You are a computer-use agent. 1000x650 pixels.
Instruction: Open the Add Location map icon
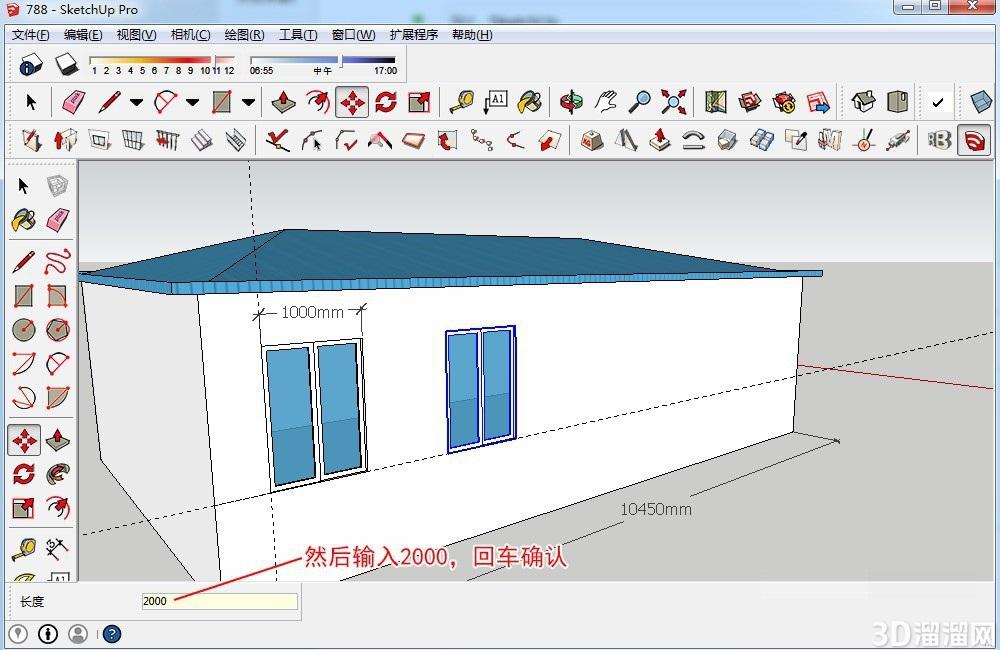click(716, 102)
